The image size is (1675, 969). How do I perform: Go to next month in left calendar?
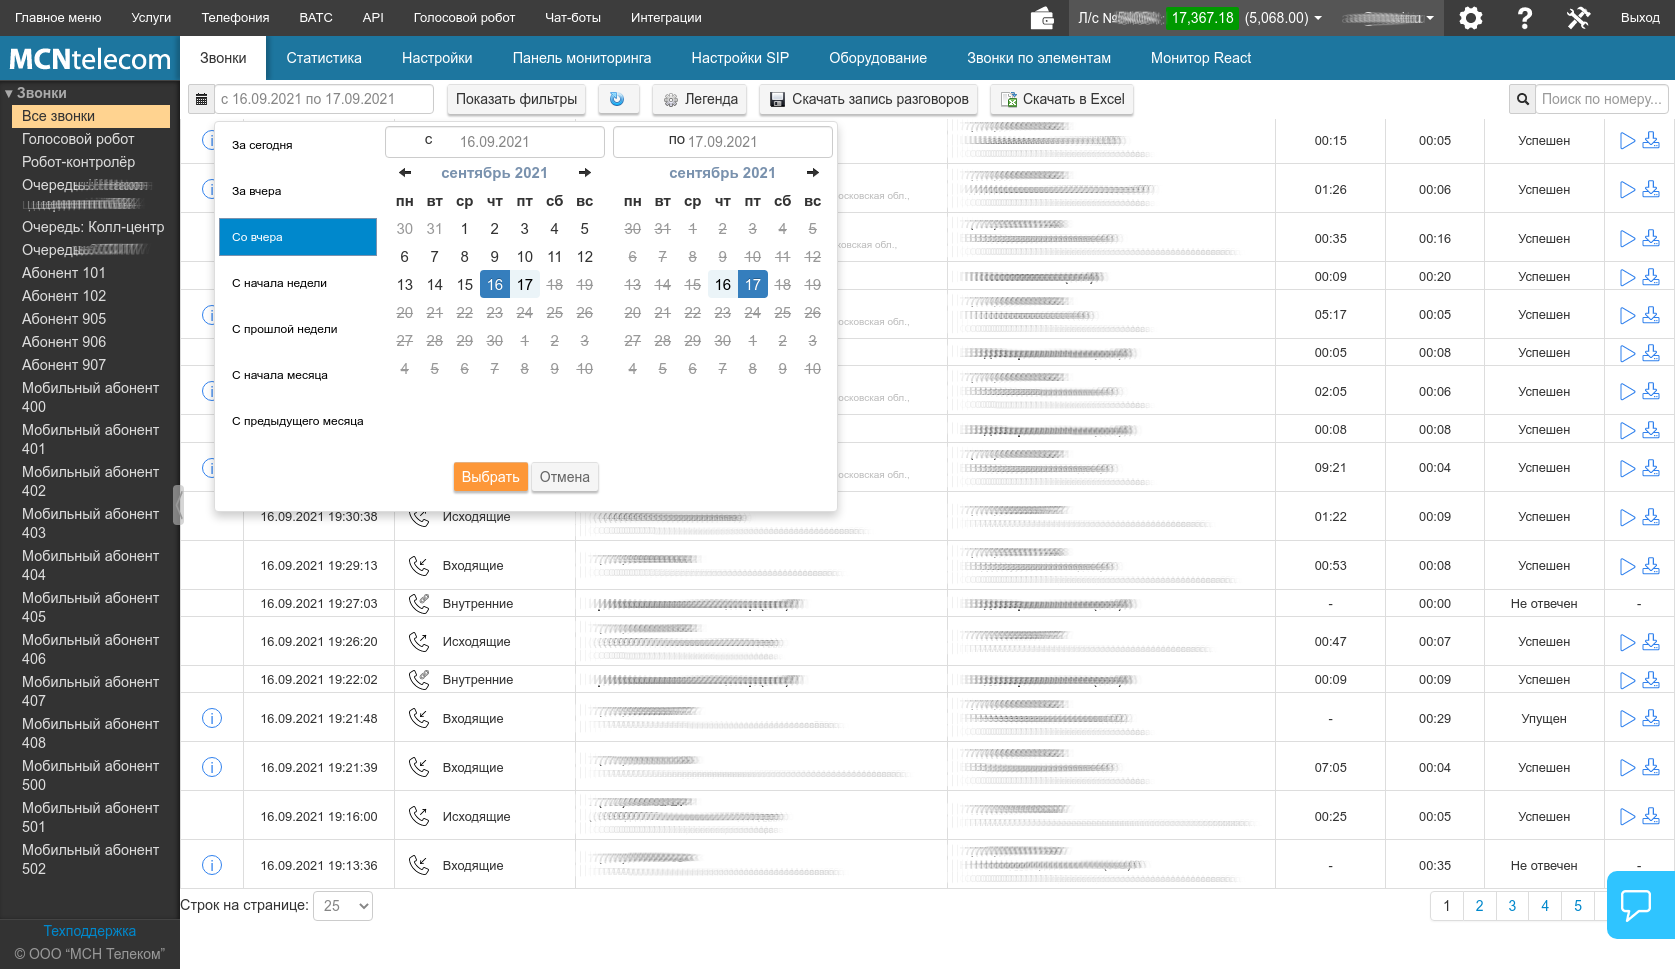pos(585,173)
